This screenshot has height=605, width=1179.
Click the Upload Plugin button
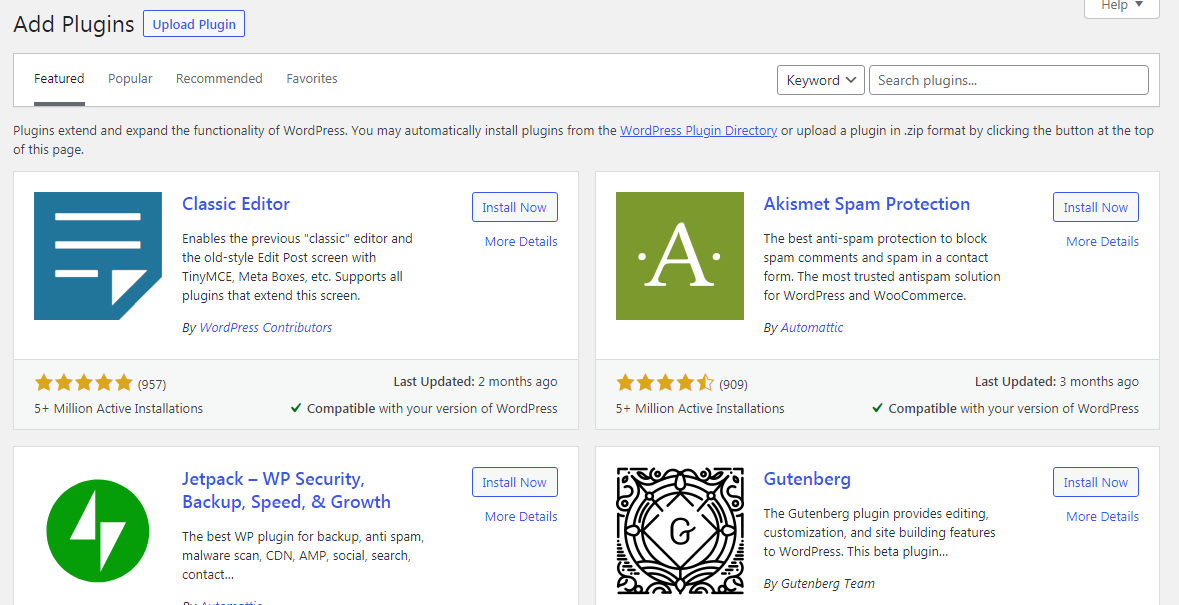pos(194,24)
